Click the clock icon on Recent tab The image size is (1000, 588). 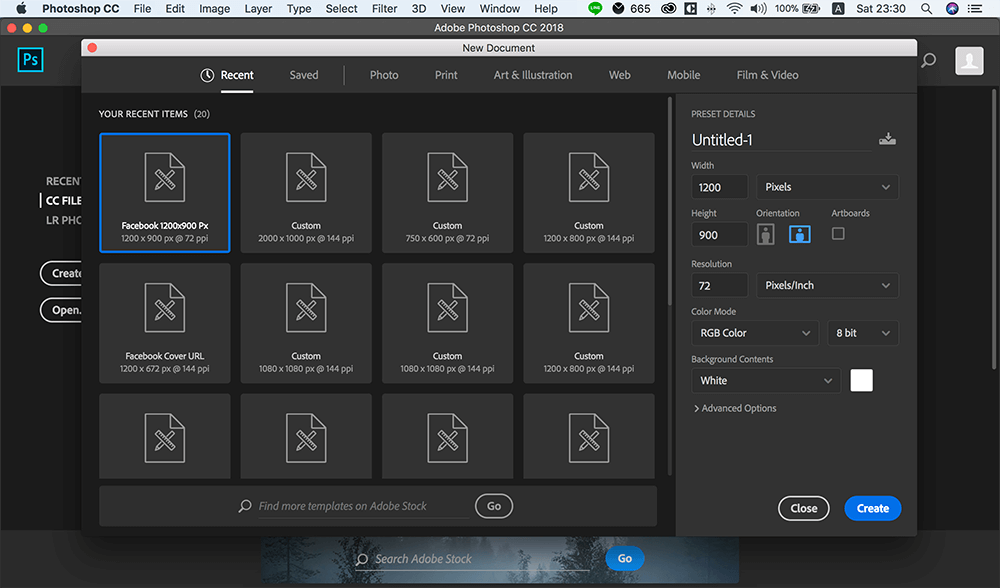207,75
